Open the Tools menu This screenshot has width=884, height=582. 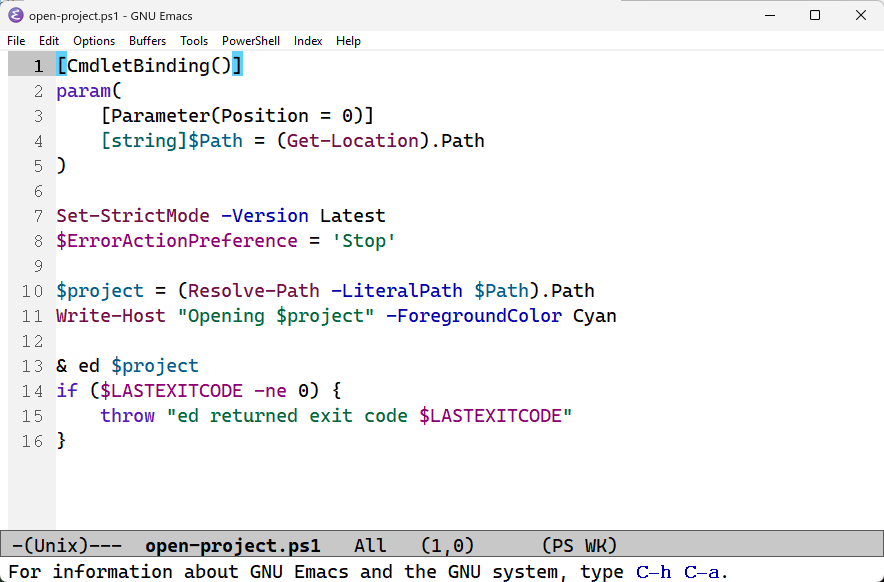point(194,41)
